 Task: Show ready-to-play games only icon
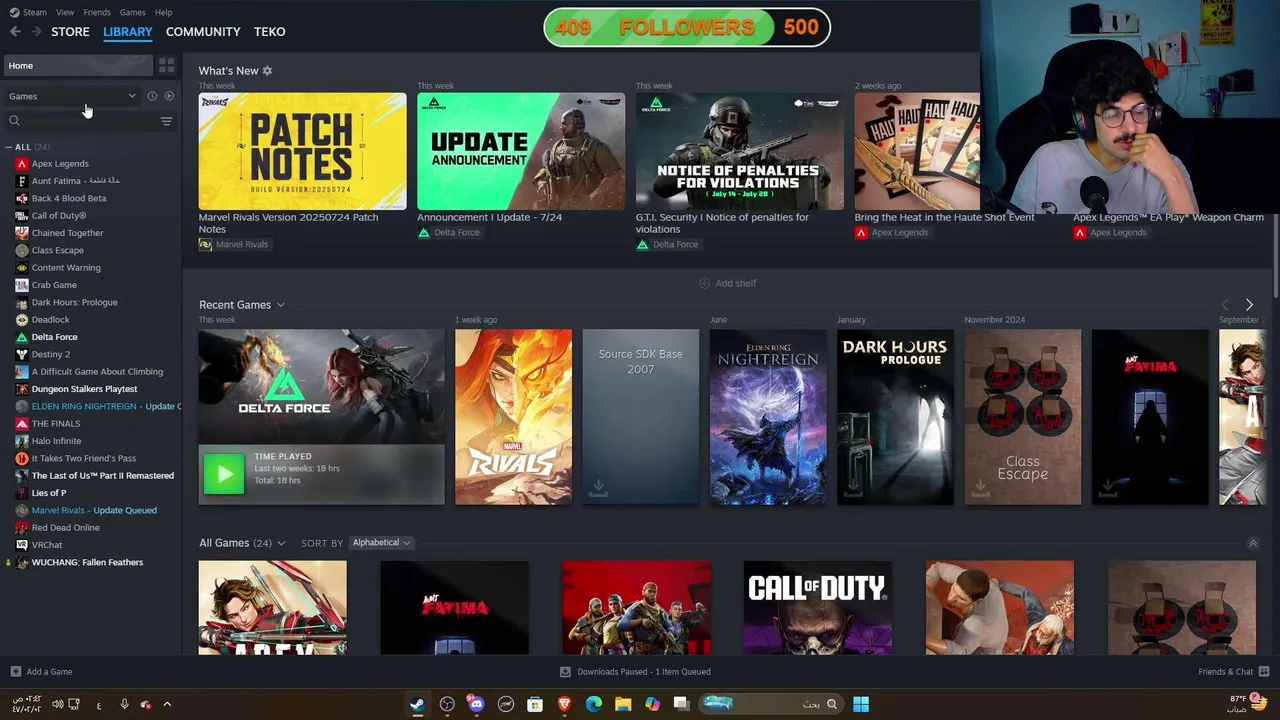169,96
